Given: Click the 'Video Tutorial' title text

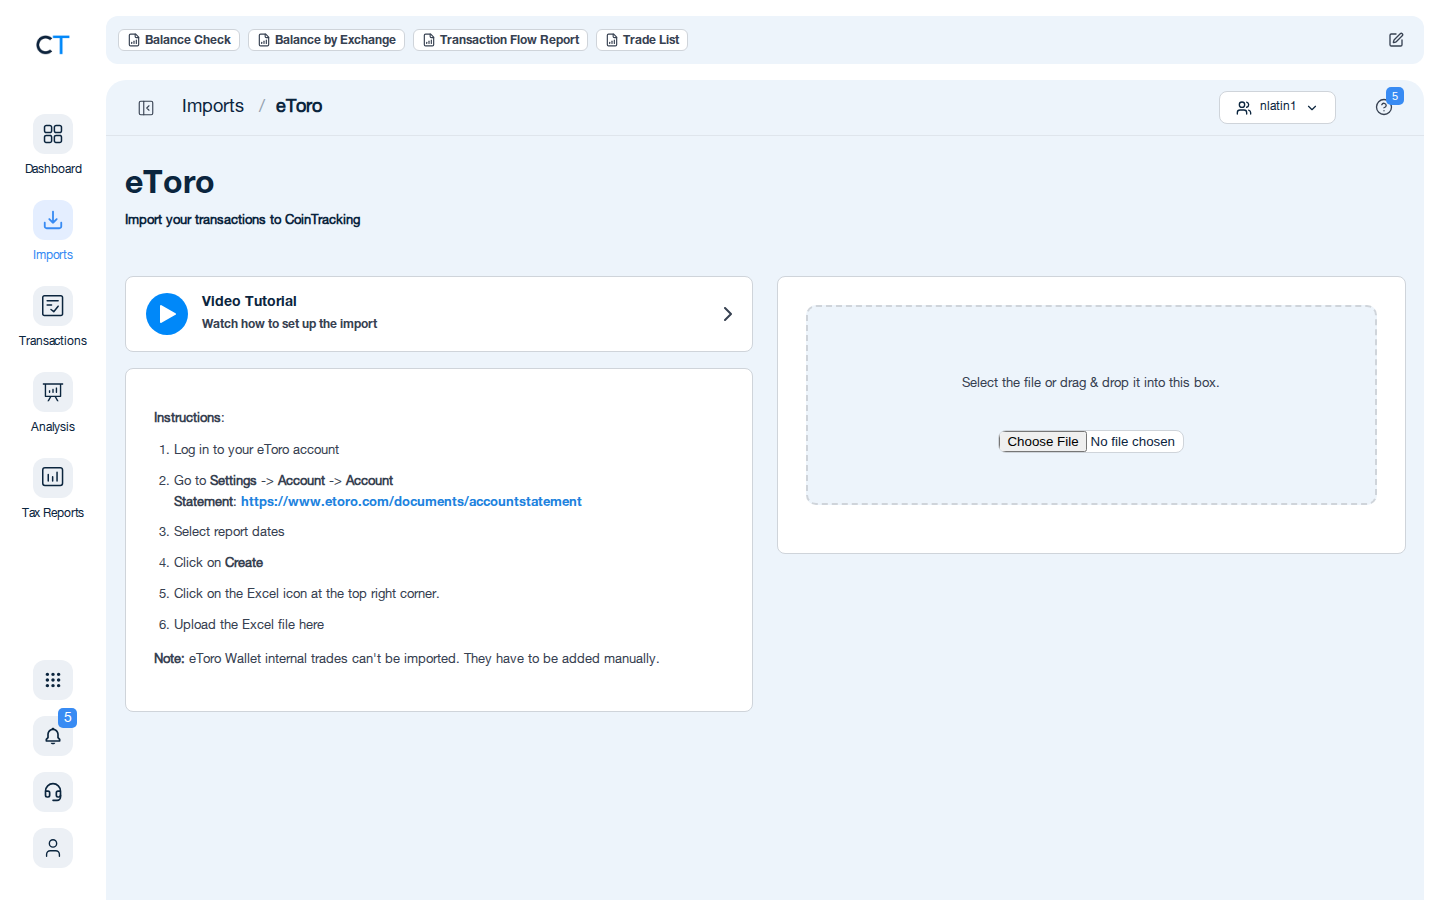Looking at the screenshot, I should click(x=249, y=301).
